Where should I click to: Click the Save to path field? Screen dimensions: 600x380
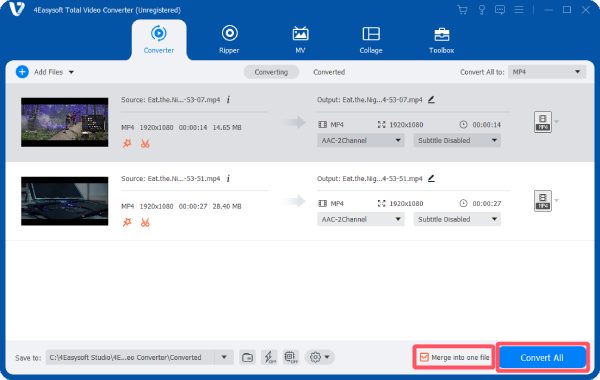130,357
